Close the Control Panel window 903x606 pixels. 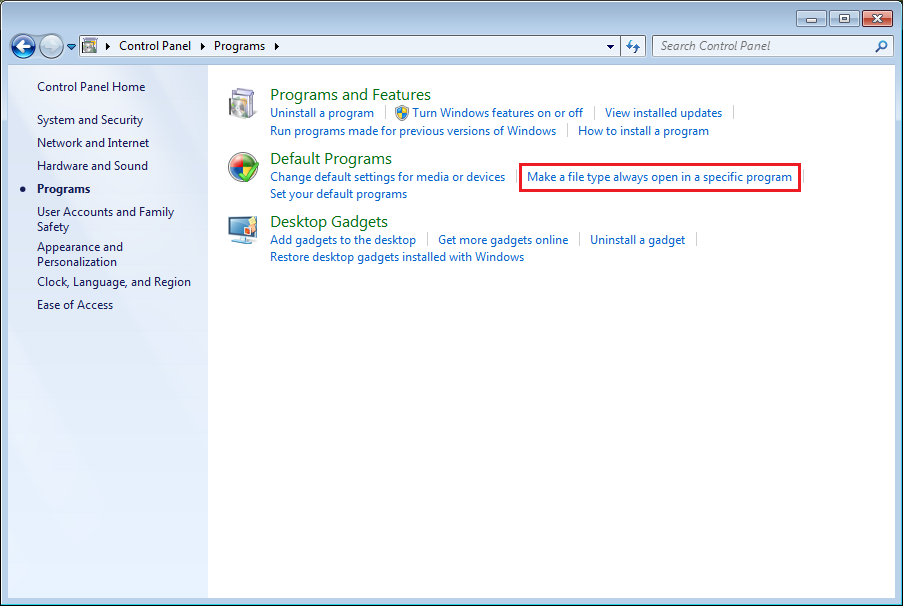[877, 19]
